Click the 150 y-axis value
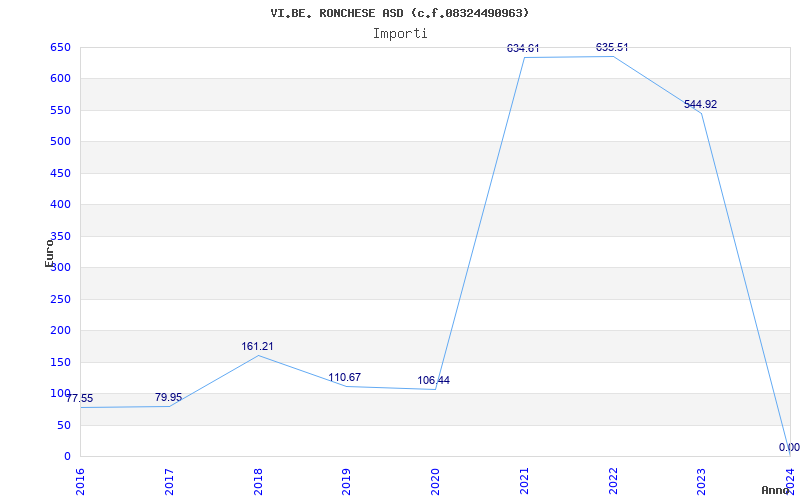The width and height of the screenshot is (800, 500). point(60,362)
